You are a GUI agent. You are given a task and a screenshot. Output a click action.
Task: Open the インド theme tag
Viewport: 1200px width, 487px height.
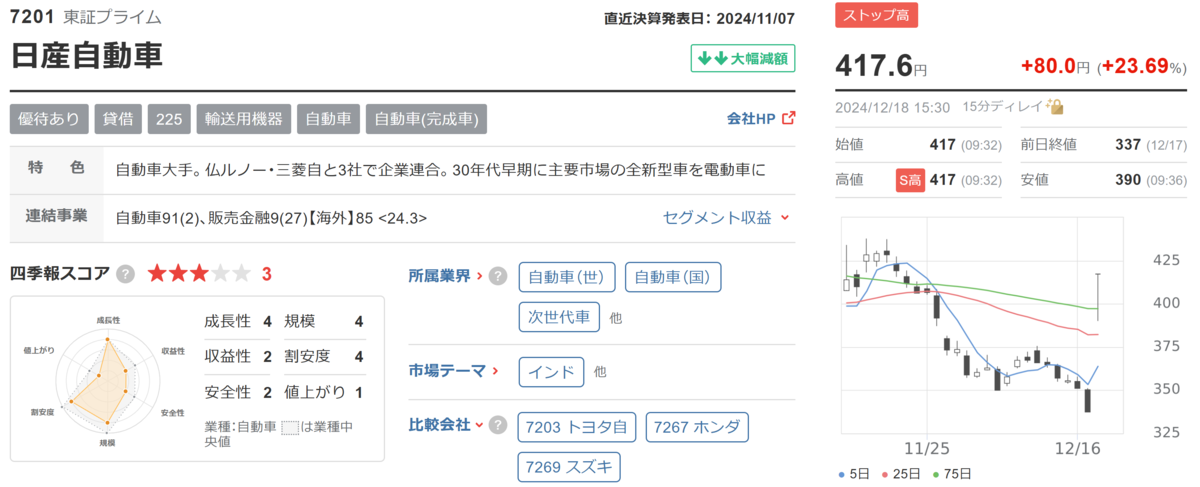(x=551, y=372)
